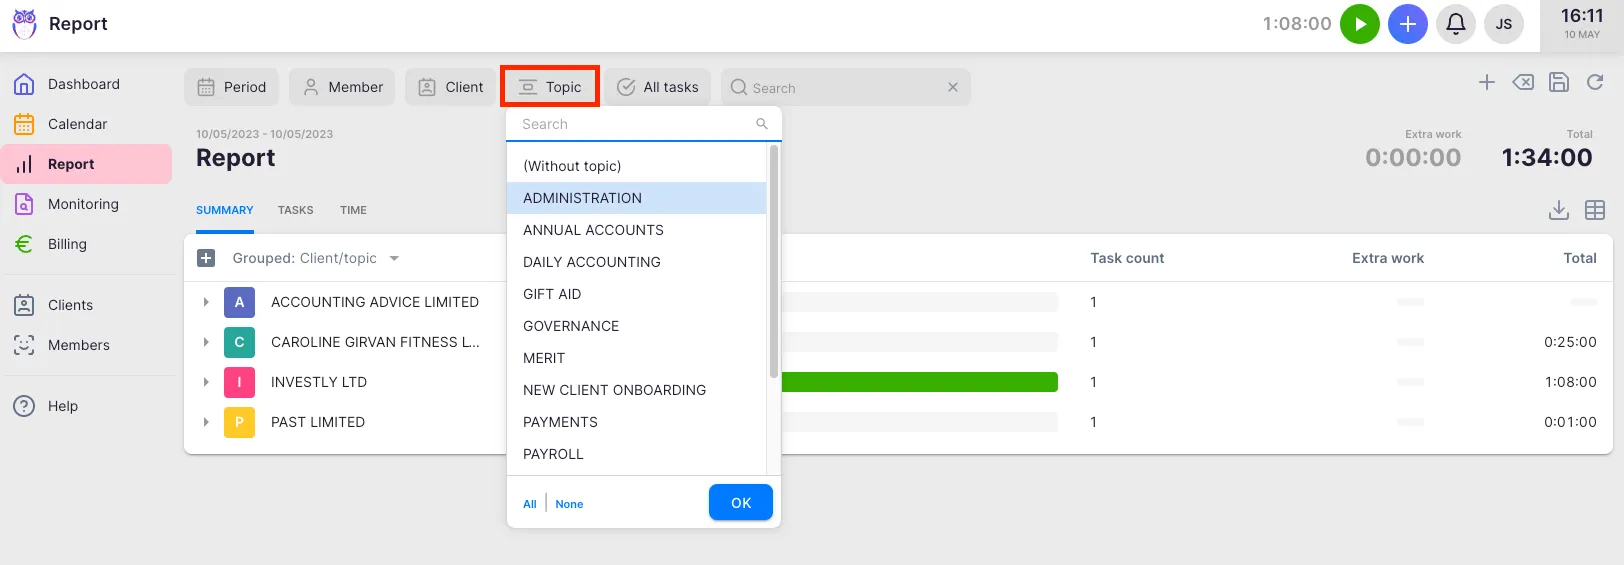Viewport: 1624px width, 565px height.
Task: Expand the INVESTLY LTD row
Action: (x=206, y=382)
